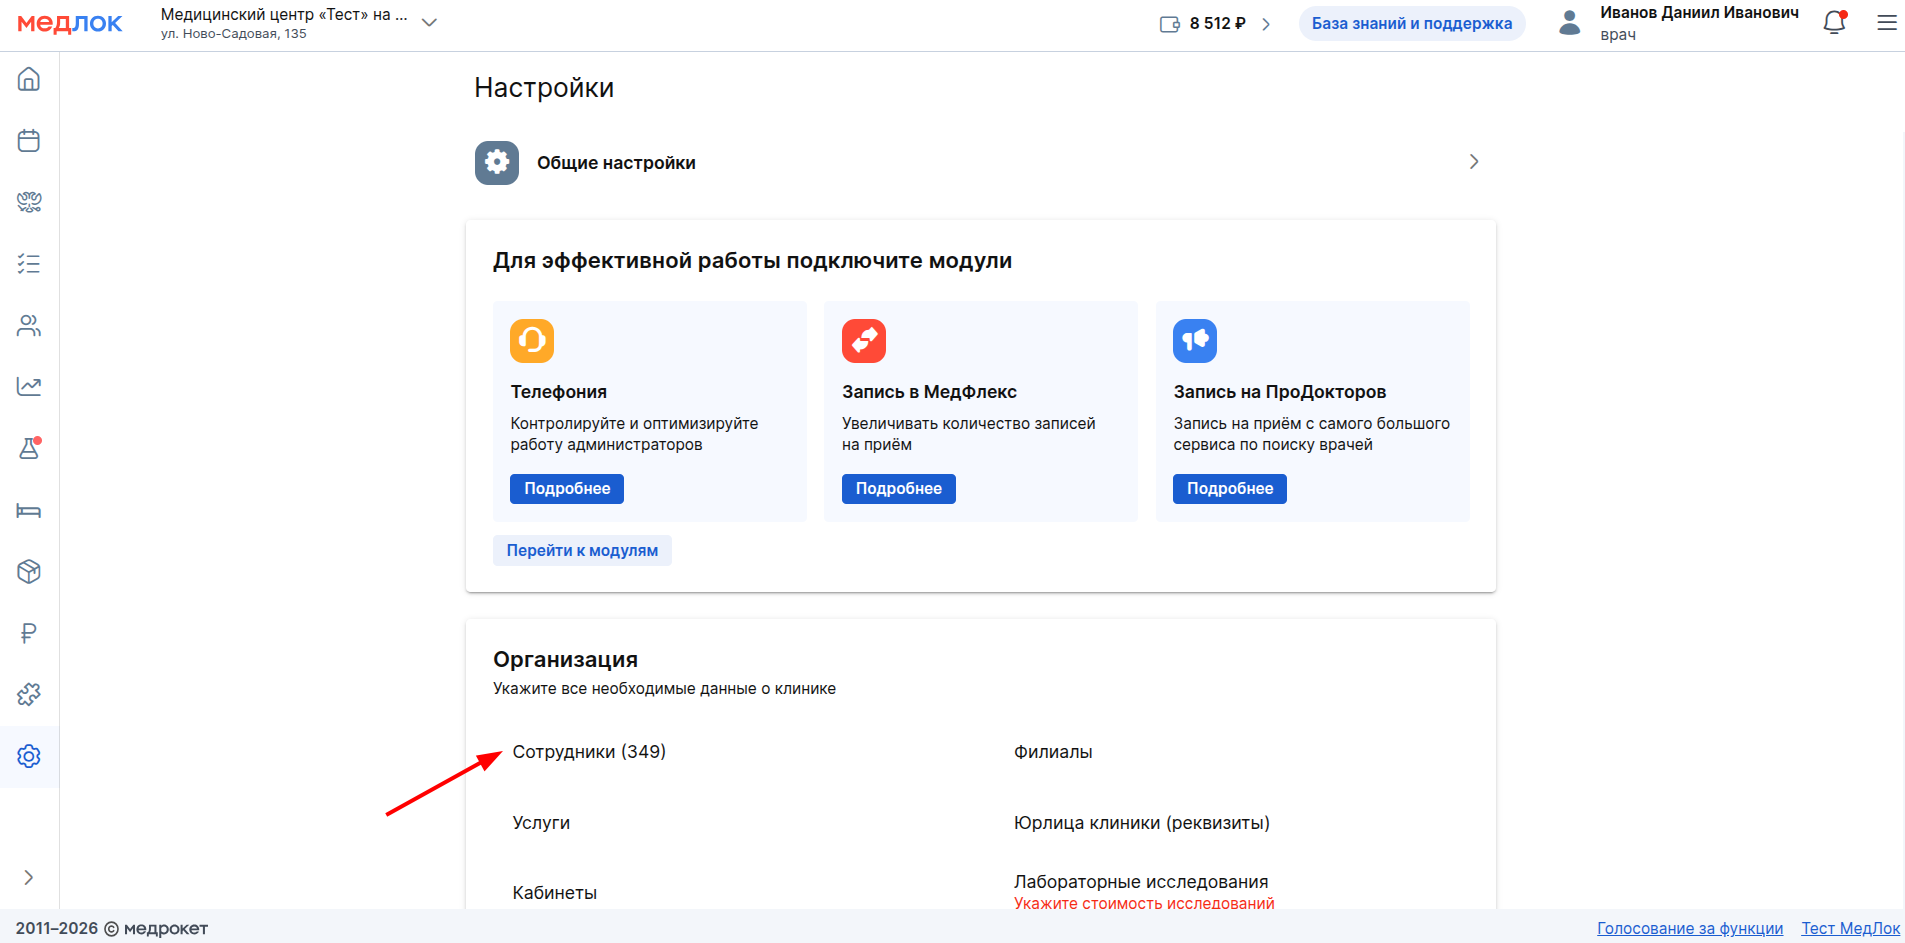
Task: Expand the left sidebar with chevron
Action: [29, 877]
